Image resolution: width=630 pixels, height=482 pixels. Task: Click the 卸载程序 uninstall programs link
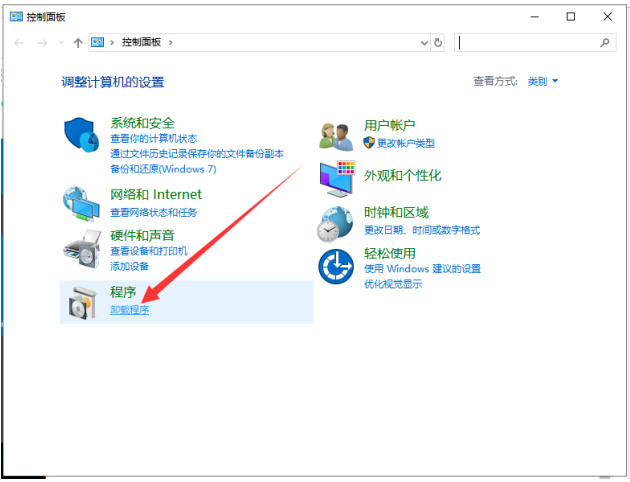point(129,310)
